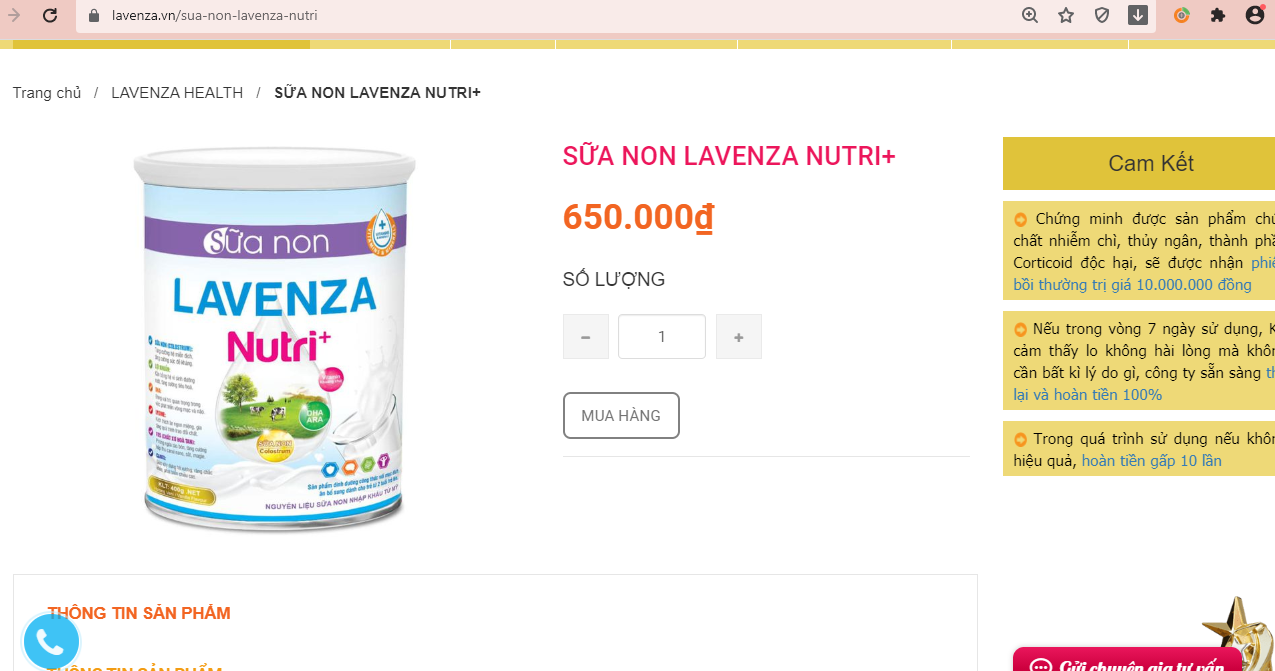Open the download extension icon
This screenshot has width=1275, height=671.
1138,15
